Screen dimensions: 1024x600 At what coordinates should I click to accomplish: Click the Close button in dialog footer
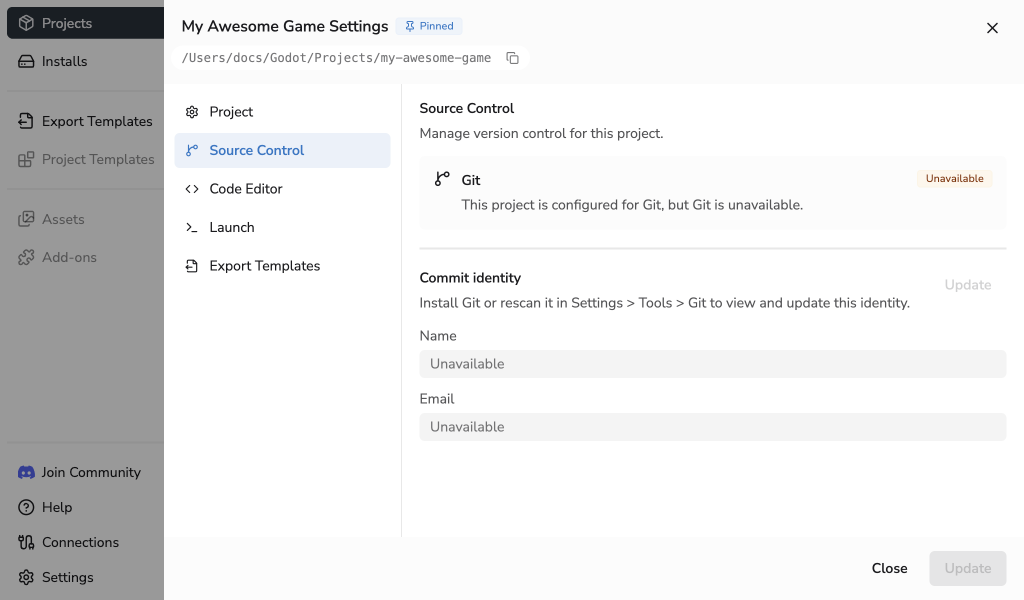pos(889,569)
